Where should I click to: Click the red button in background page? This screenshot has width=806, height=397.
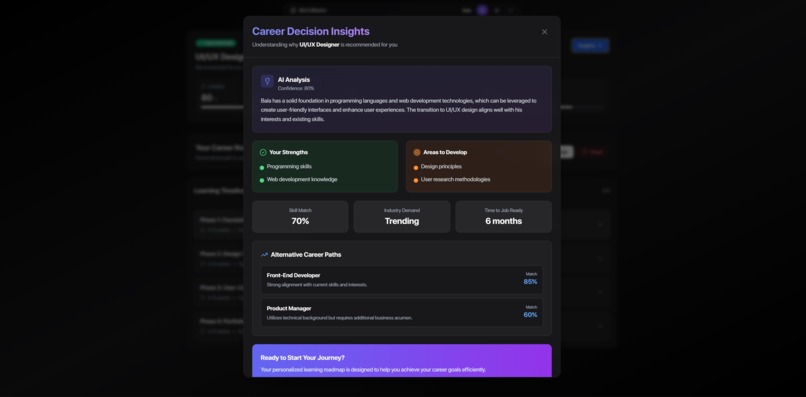[x=593, y=152]
